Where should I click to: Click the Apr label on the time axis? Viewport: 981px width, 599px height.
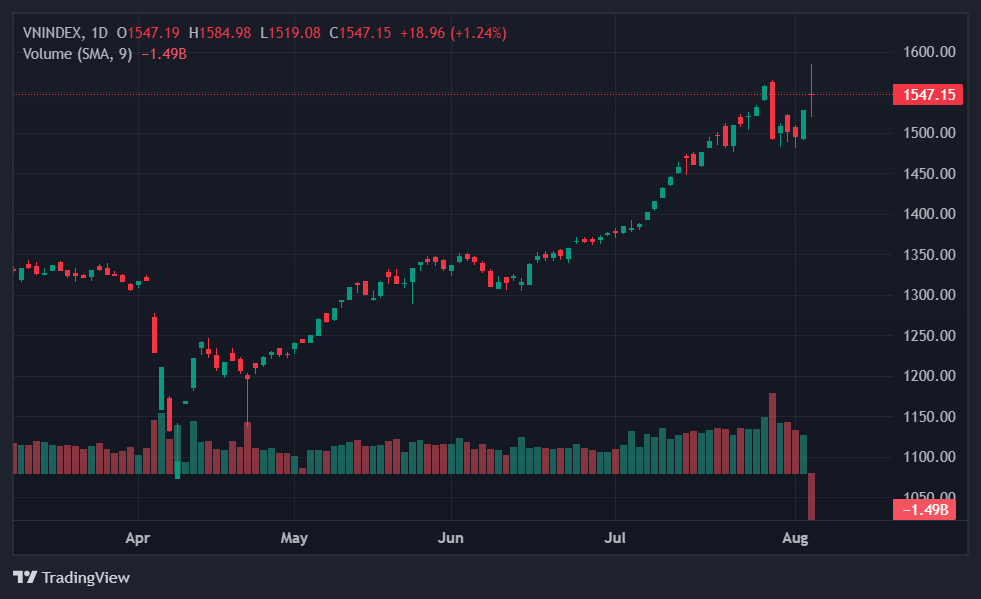tap(138, 538)
